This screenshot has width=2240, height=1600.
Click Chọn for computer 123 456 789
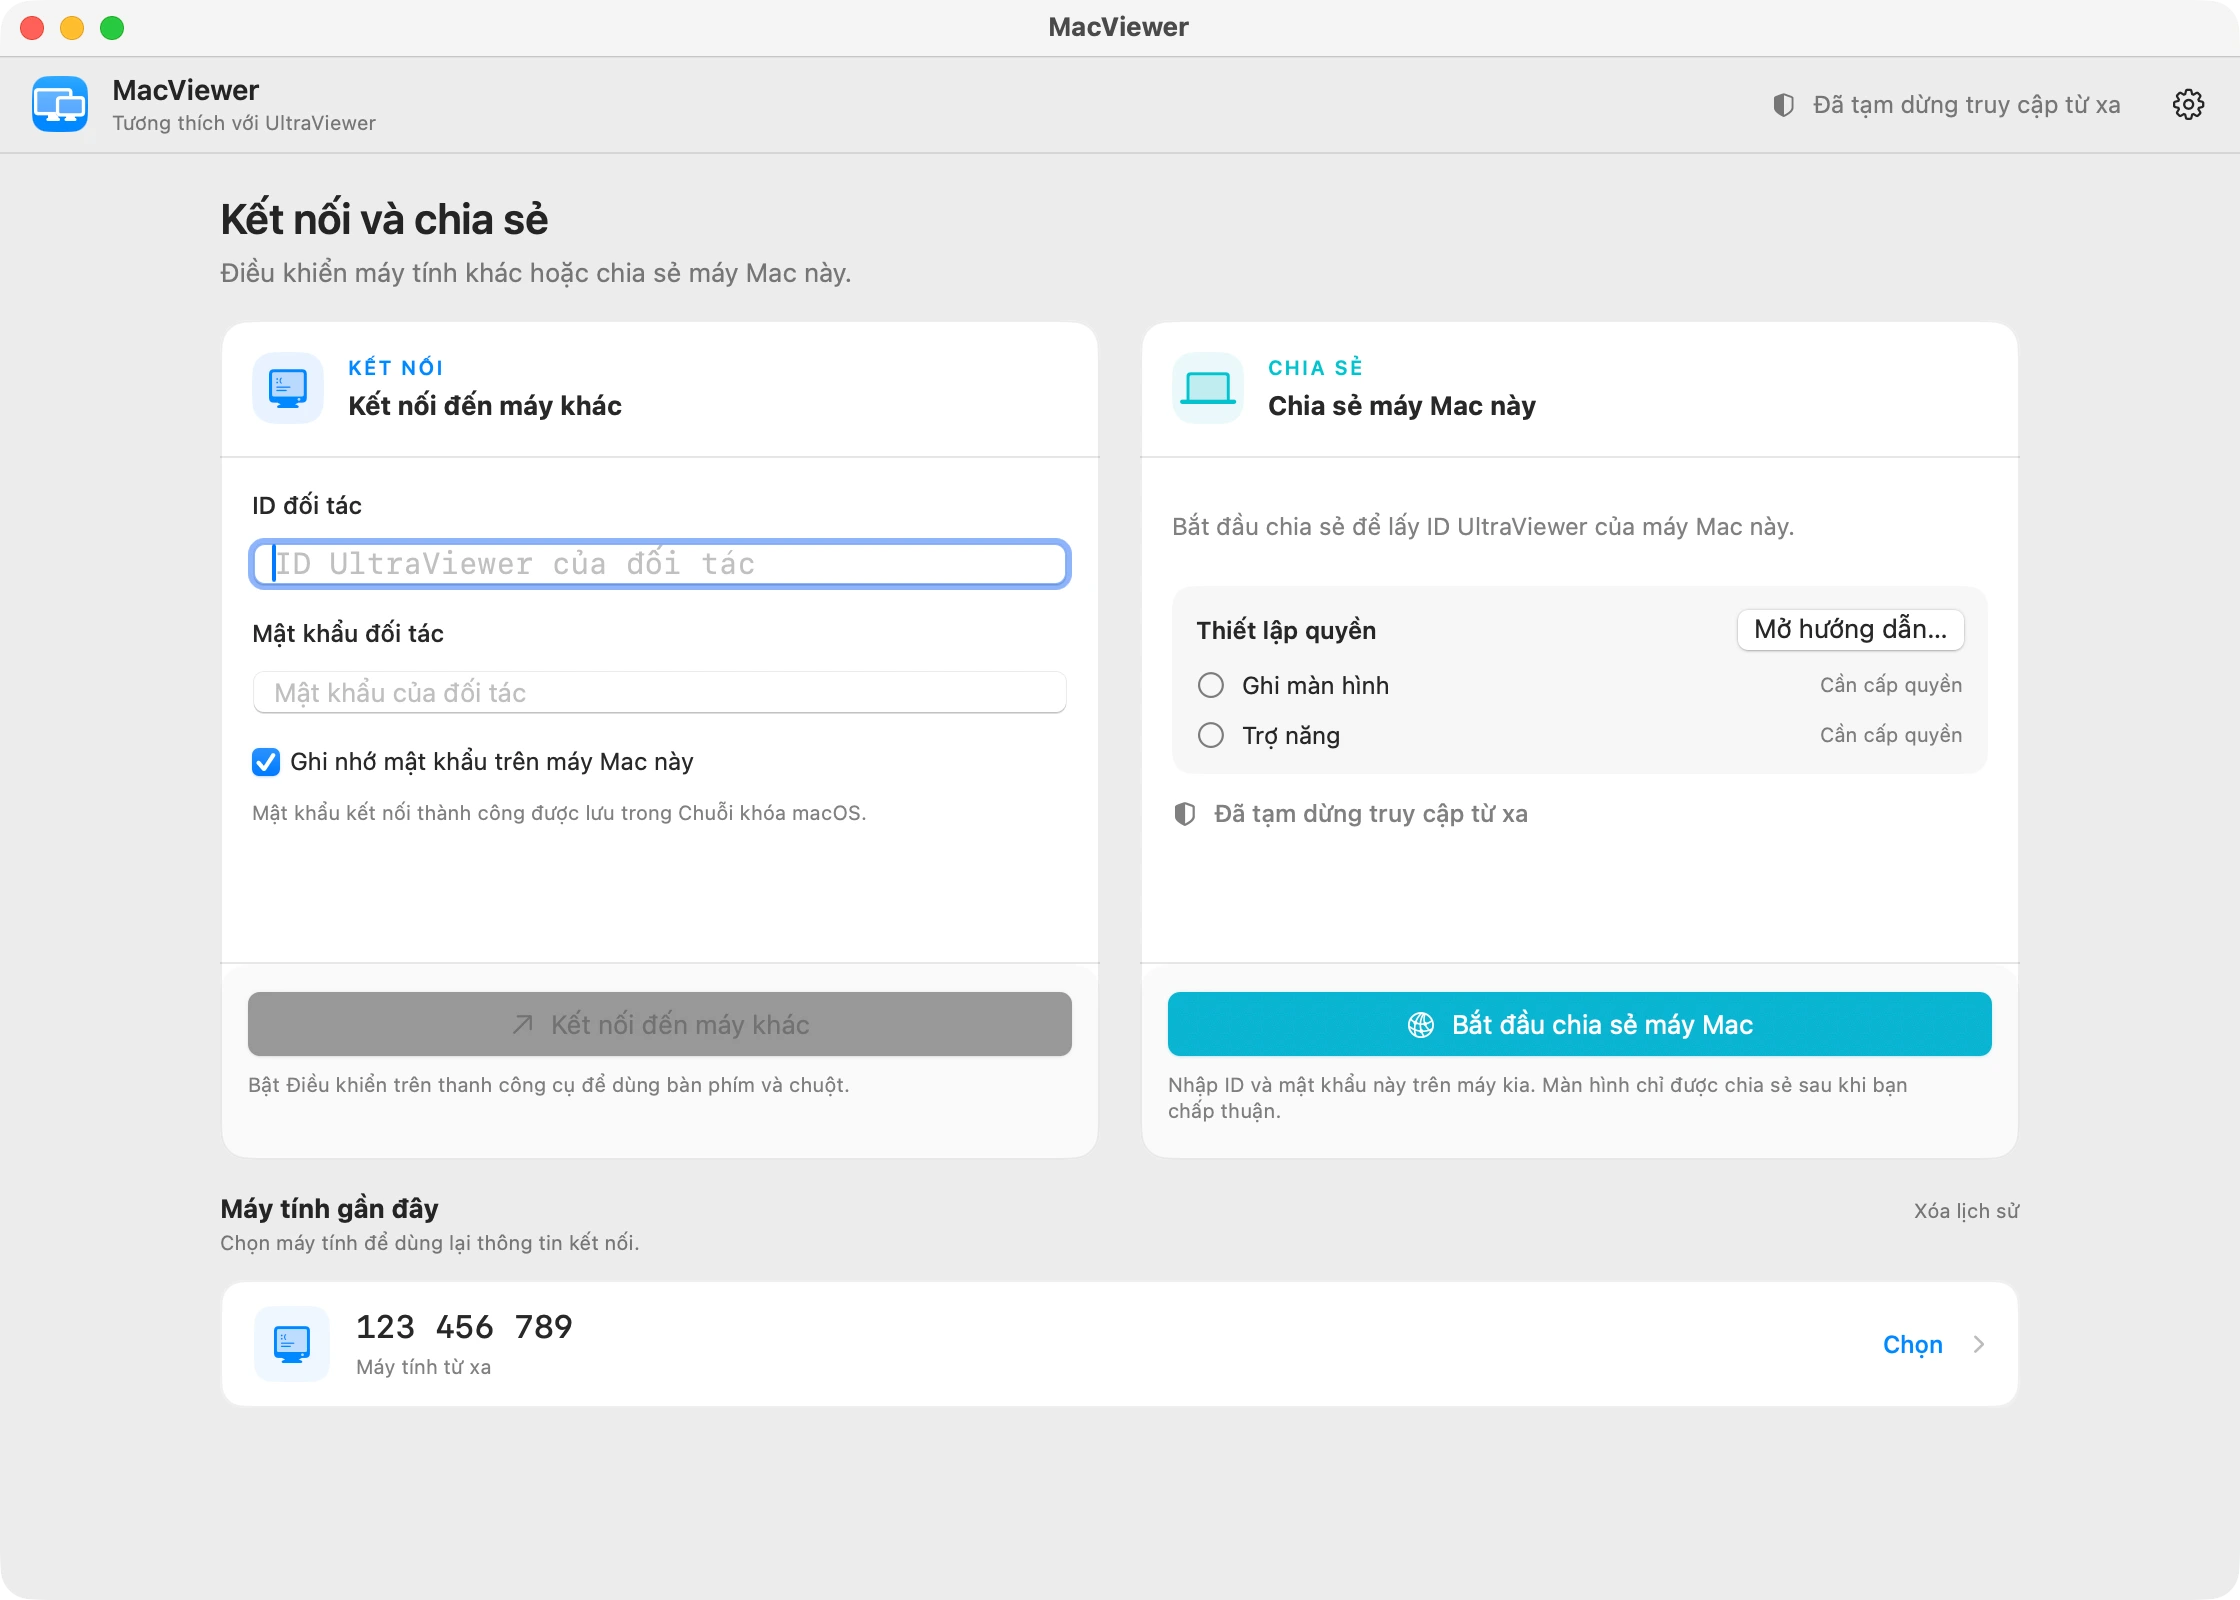(1913, 1345)
